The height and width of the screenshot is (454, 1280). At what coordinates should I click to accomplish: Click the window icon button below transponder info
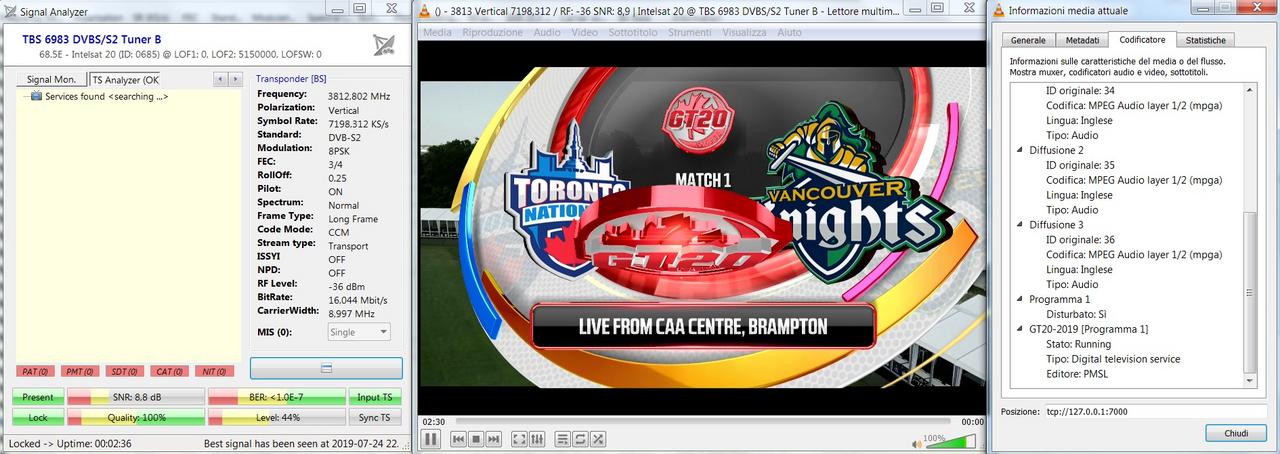tap(326, 368)
